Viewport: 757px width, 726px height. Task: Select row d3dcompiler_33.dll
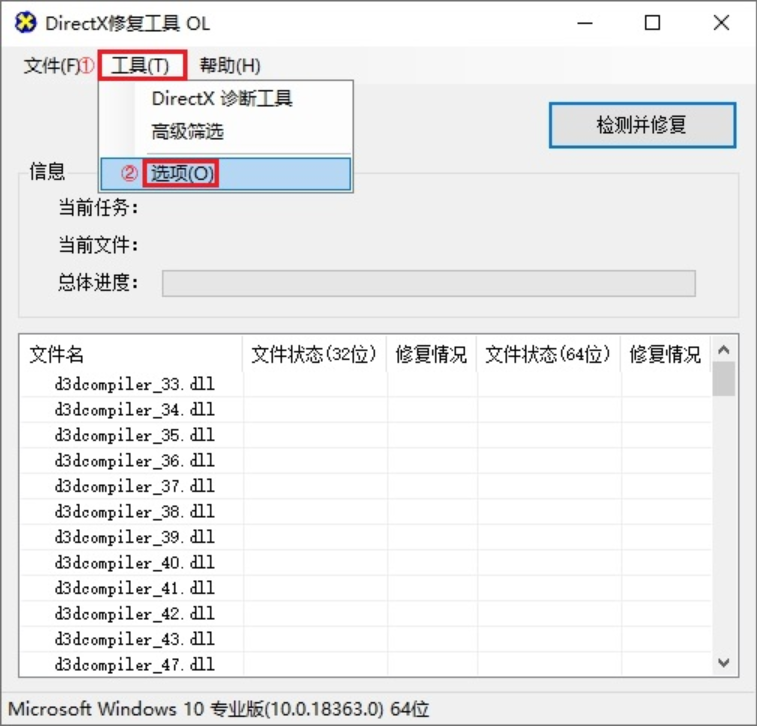point(366,384)
